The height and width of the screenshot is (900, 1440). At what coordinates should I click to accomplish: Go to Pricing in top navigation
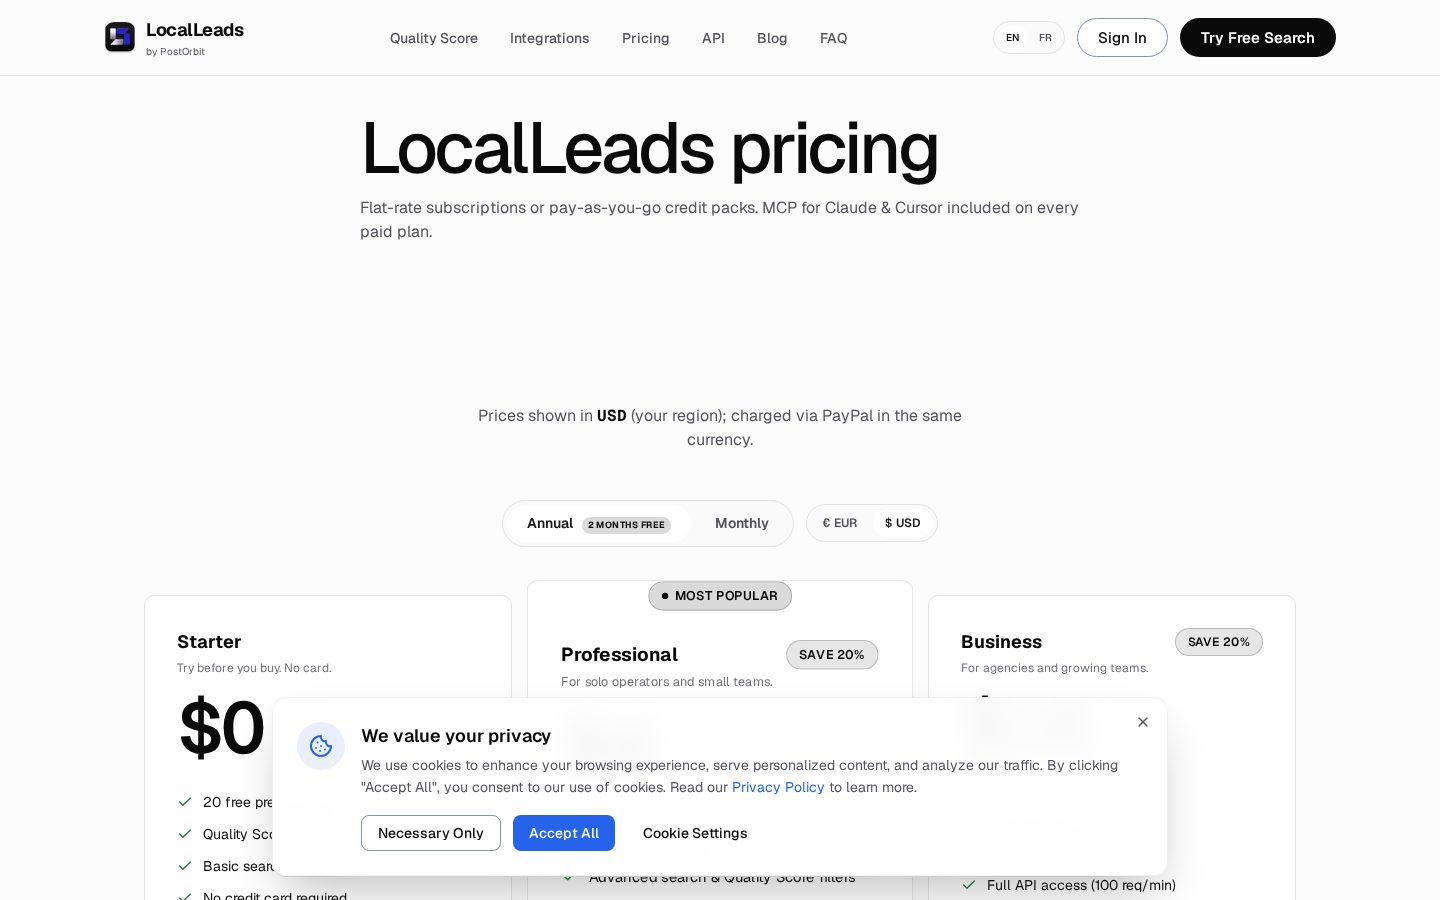tap(646, 38)
